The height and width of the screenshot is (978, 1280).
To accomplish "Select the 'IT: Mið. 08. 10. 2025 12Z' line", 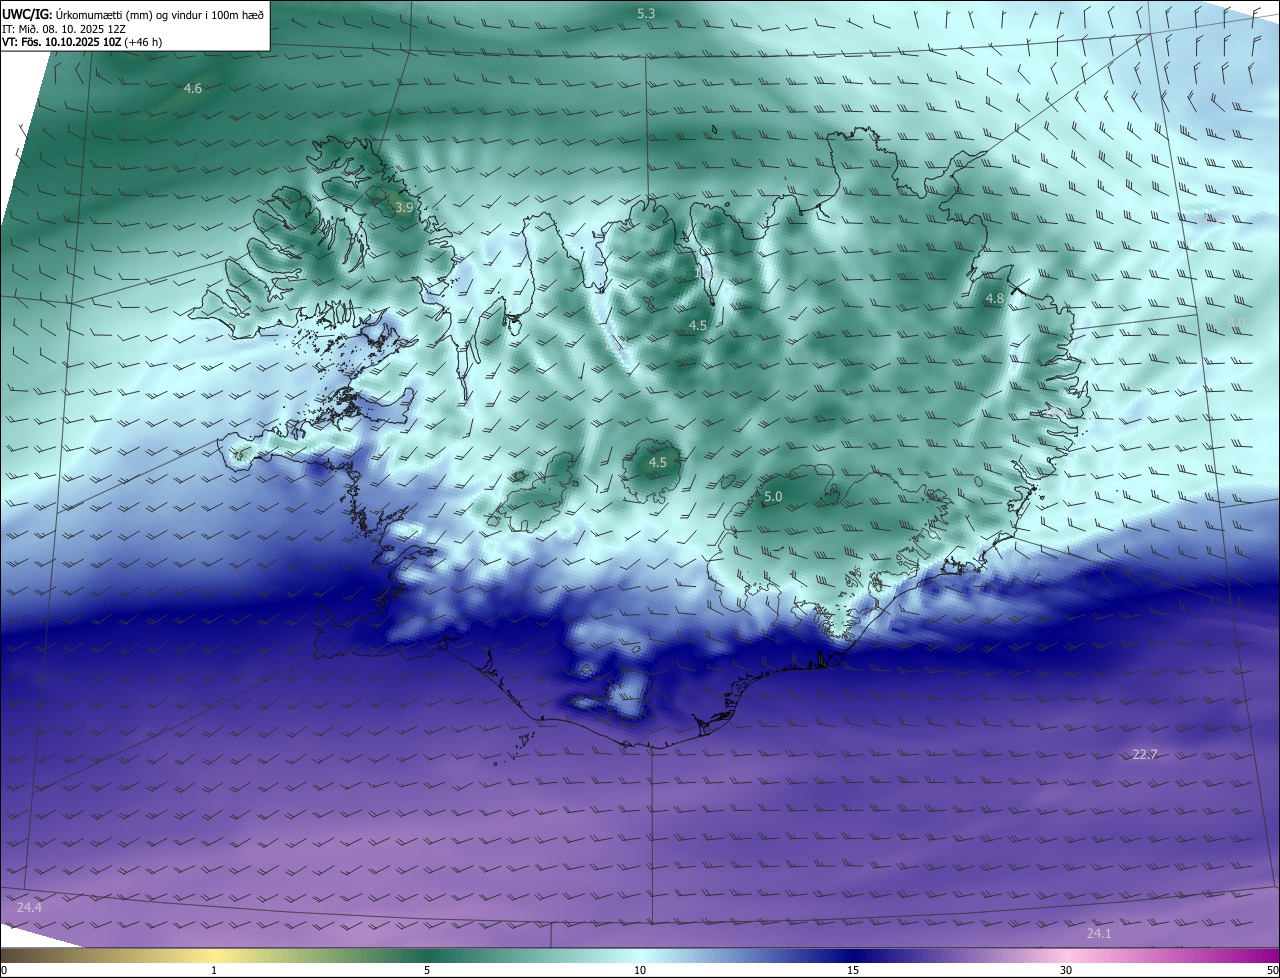I will click(x=64, y=28).
